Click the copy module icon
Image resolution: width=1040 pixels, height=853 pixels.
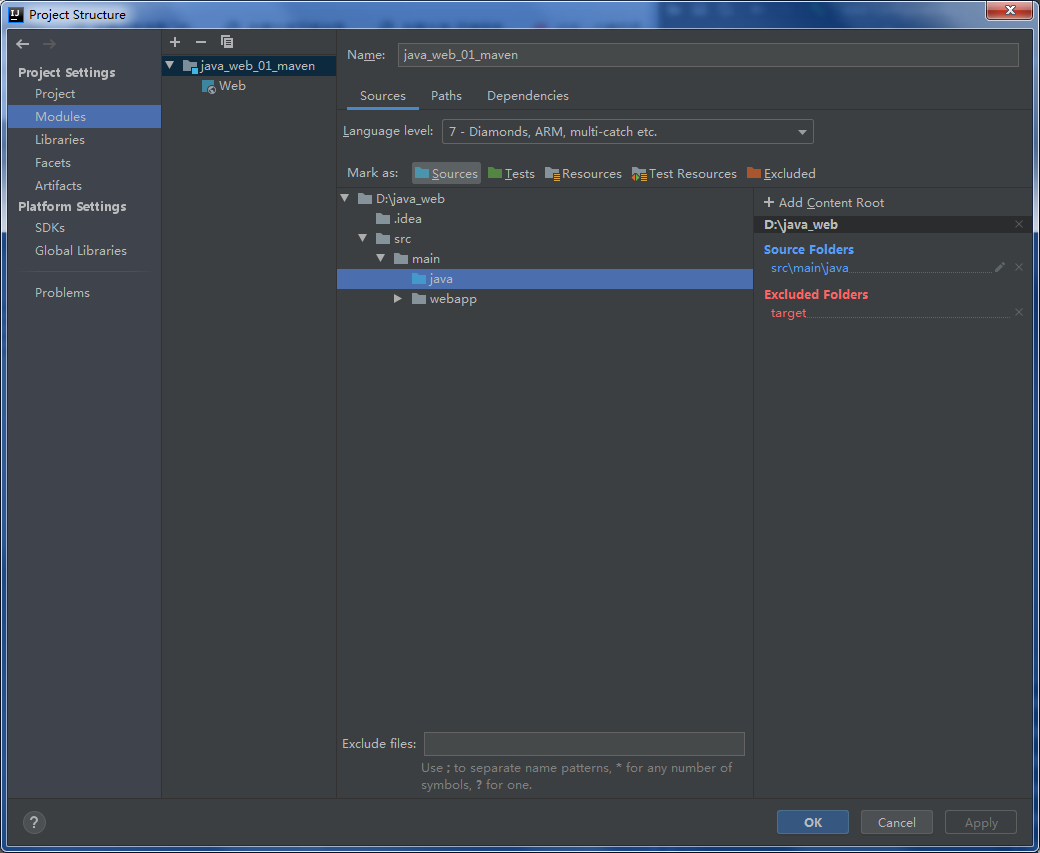[x=227, y=42]
